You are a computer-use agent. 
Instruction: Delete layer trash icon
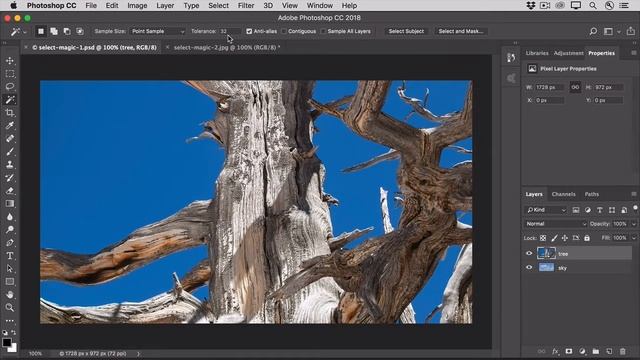coord(622,351)
